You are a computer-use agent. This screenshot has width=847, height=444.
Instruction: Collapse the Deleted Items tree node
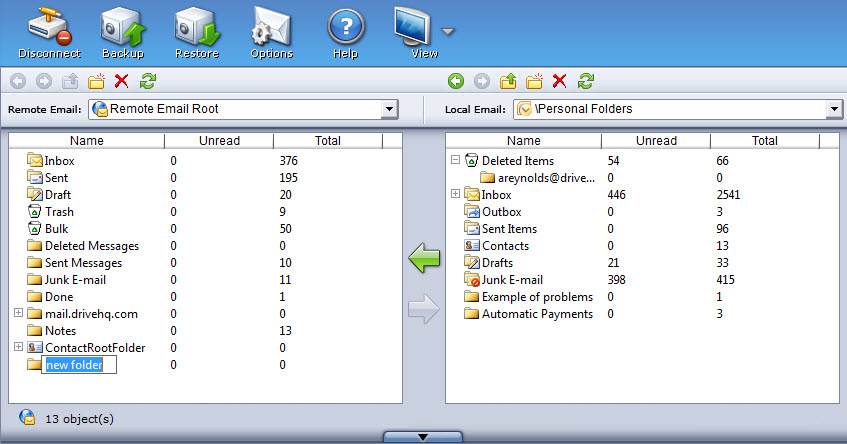click(455, 160)
